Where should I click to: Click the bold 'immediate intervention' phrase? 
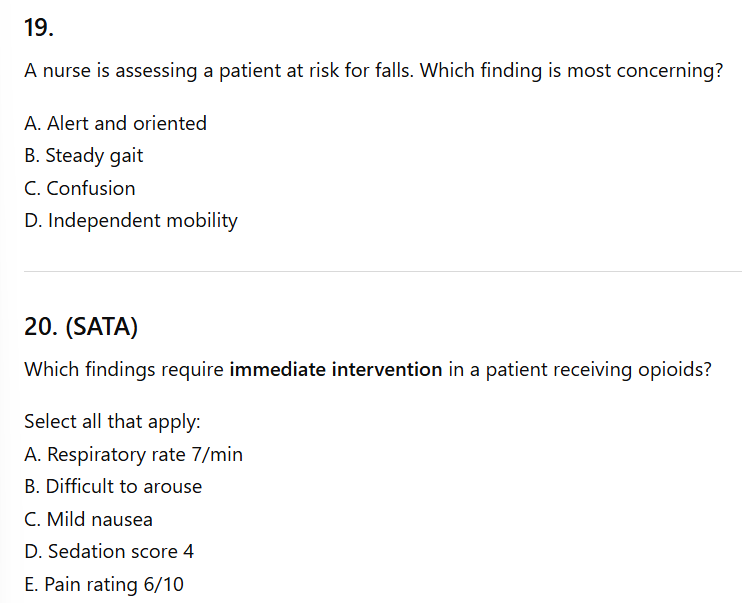(335, 369)
